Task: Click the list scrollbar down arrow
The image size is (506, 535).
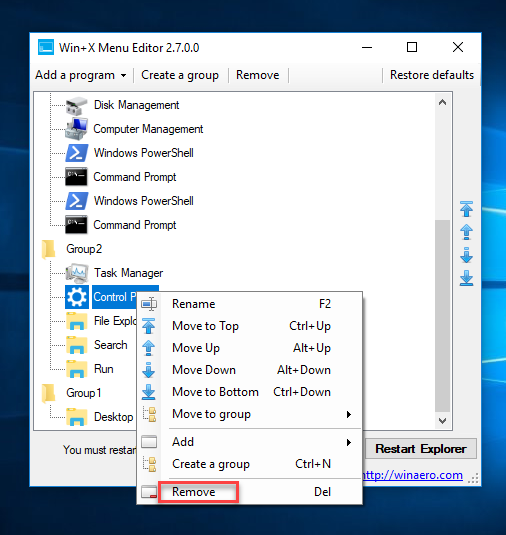Action: 443,420
